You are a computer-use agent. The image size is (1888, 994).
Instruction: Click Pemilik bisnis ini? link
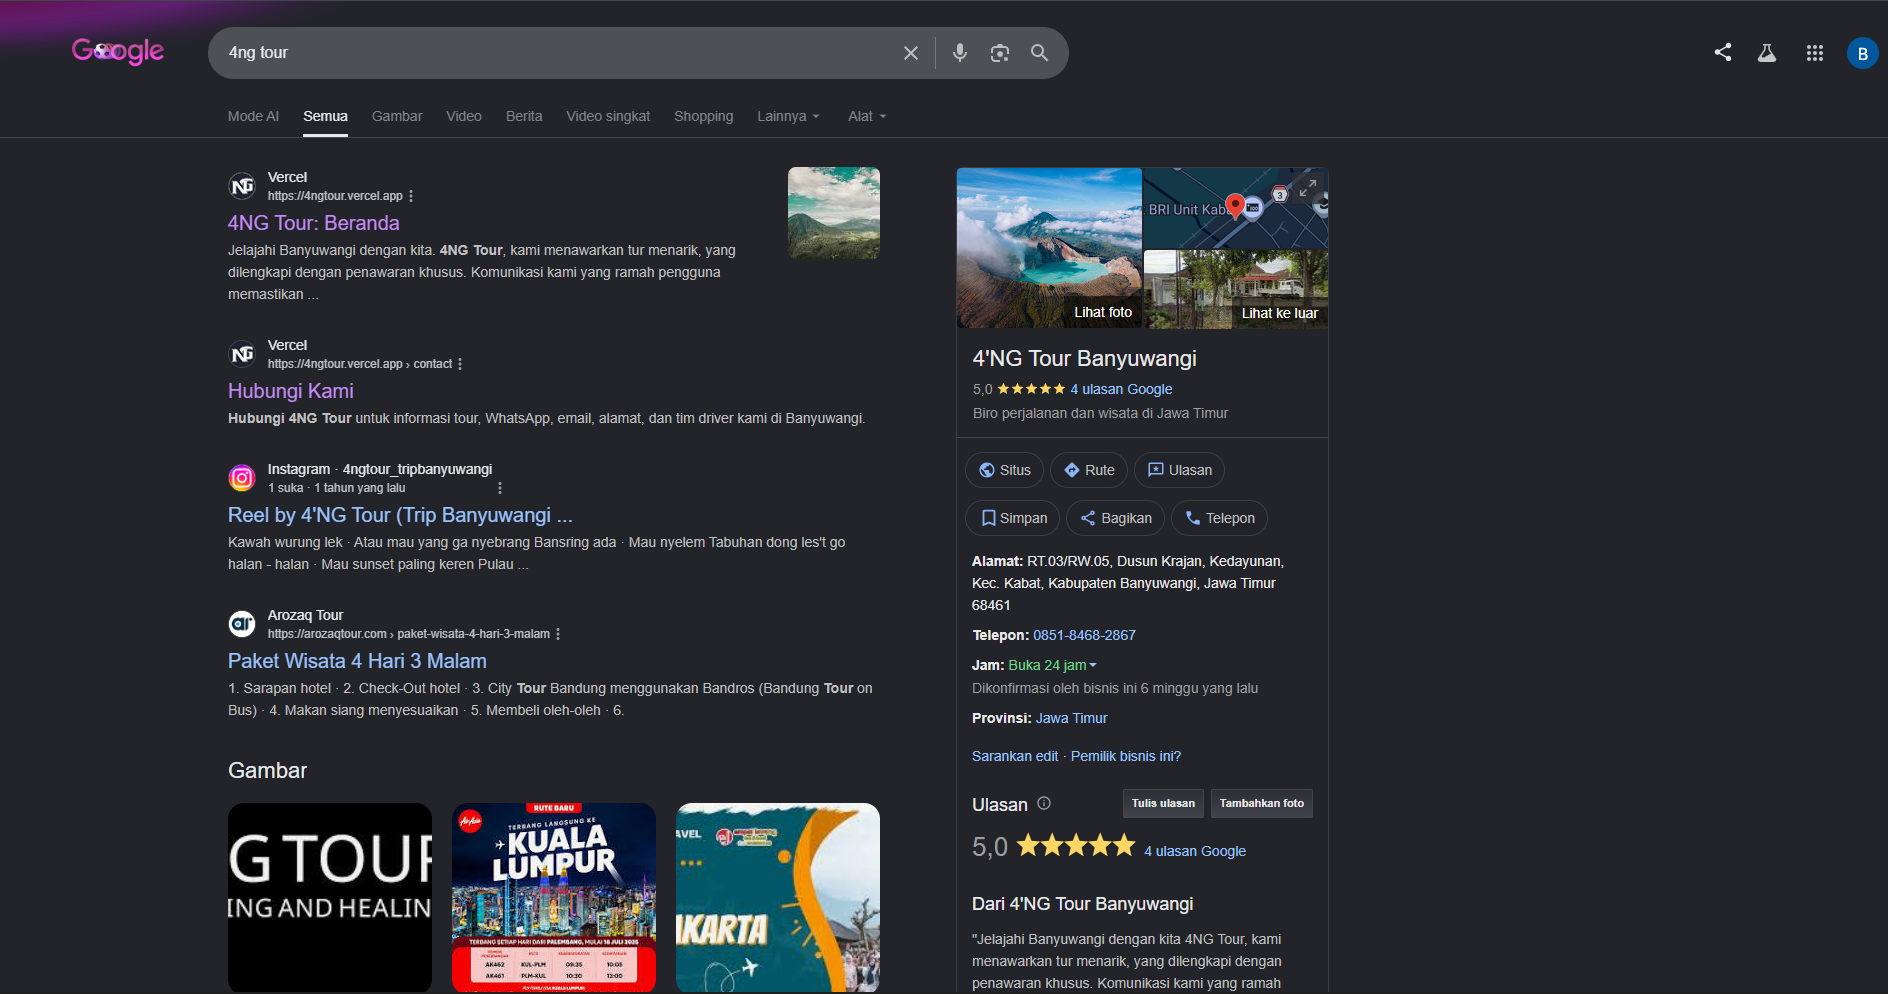pos(1126,756)
